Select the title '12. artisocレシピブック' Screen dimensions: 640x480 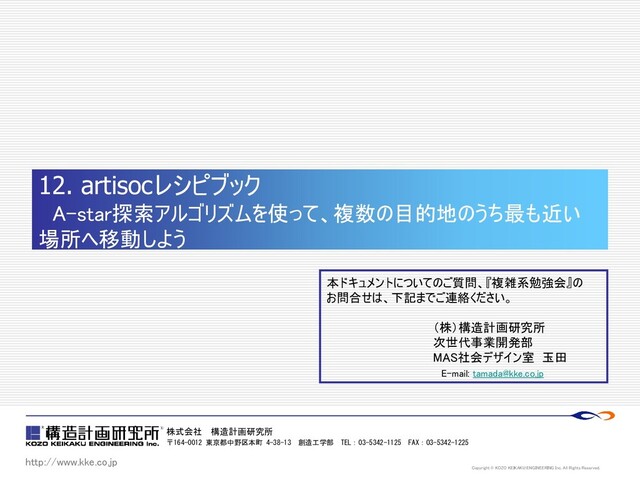tap(150, 185)
